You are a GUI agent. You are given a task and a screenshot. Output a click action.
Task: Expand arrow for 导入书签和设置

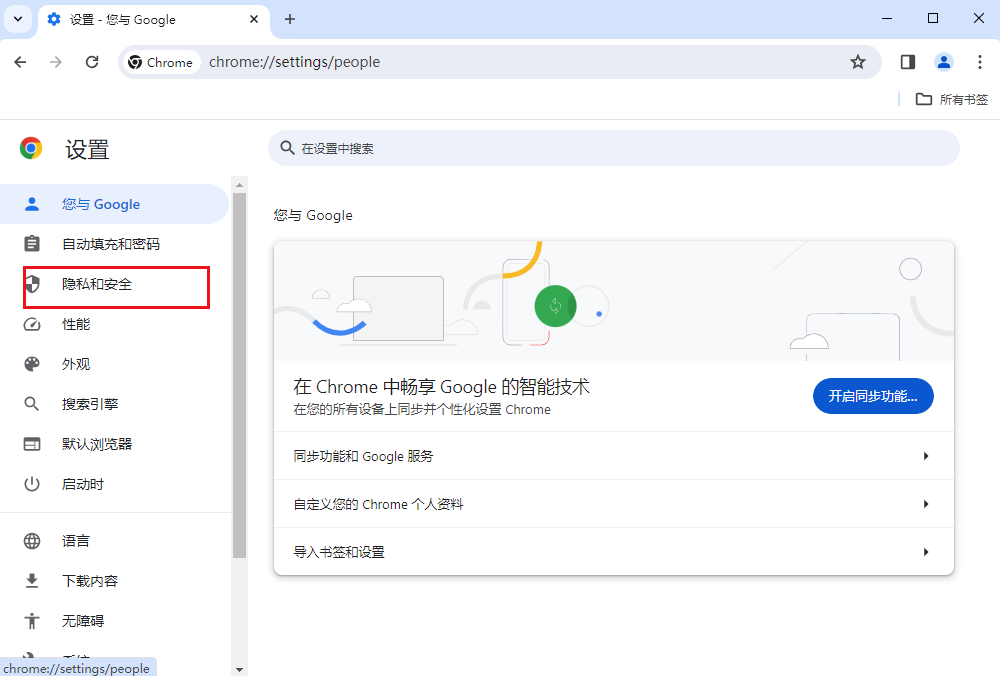tap(925, 552)
